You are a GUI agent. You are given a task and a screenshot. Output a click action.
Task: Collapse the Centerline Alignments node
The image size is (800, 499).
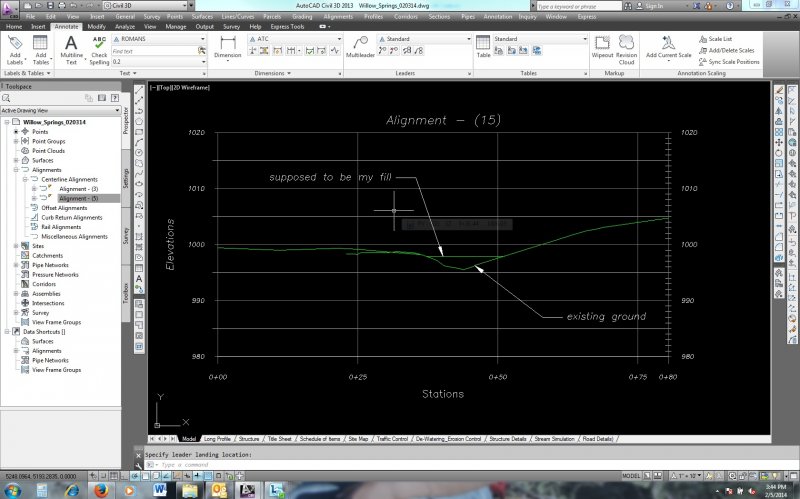pyautogui.click(x=25, y=180)
